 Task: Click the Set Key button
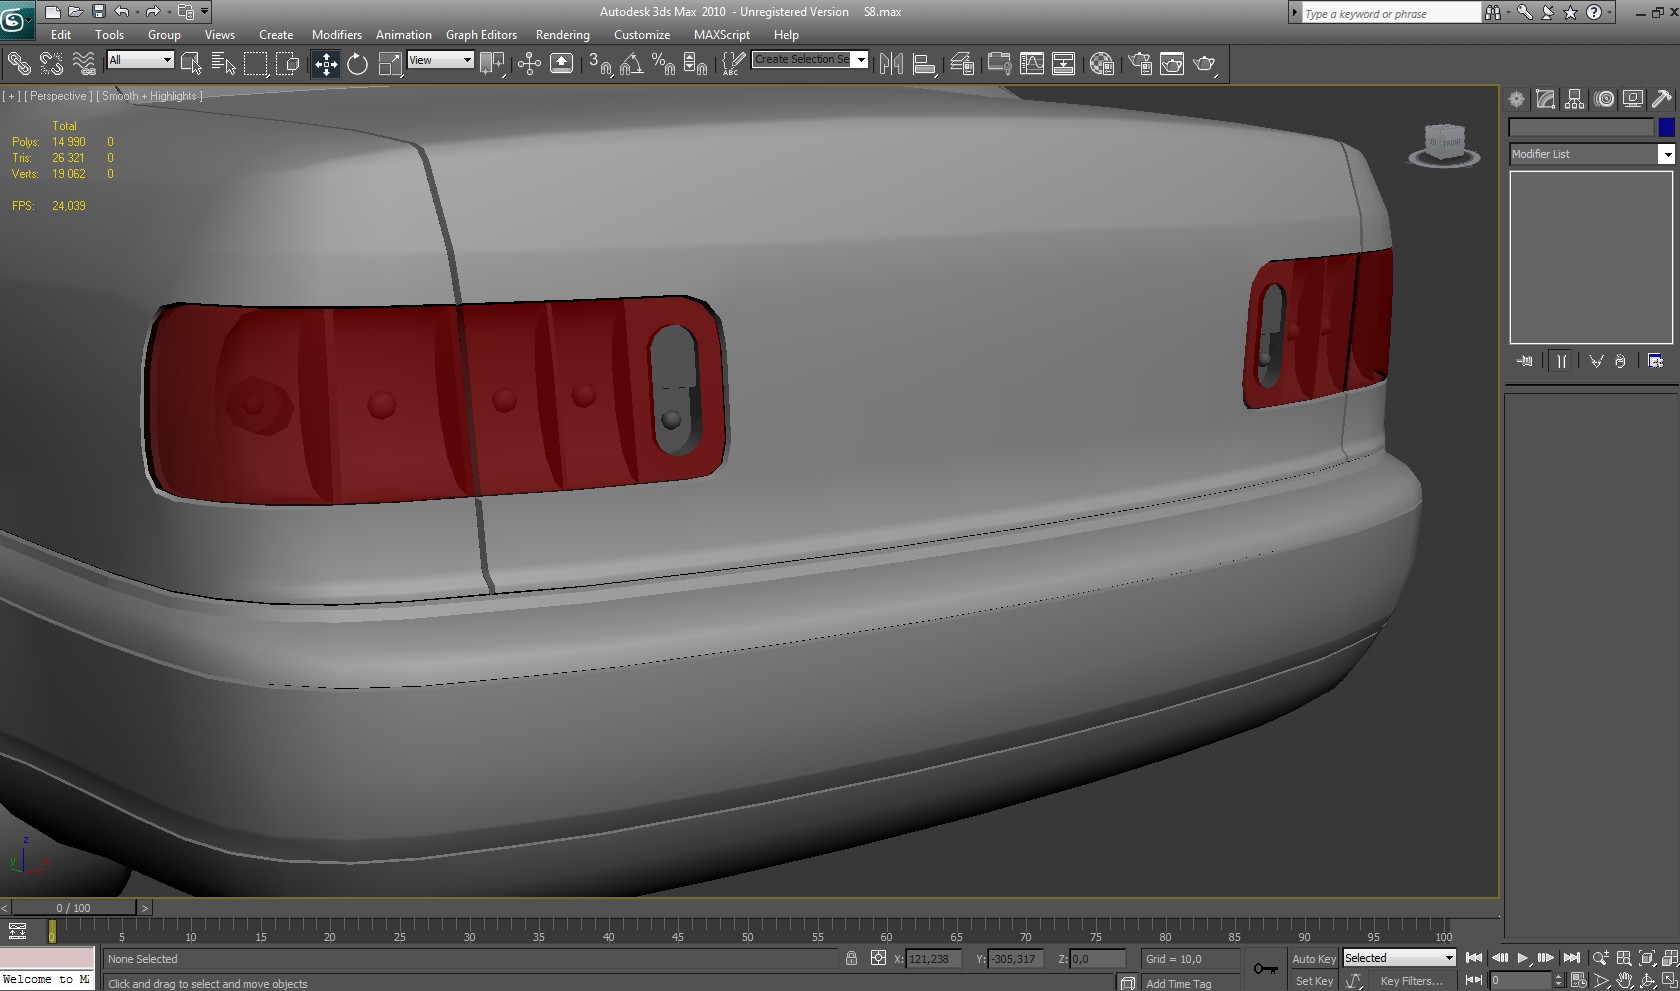1313,981
